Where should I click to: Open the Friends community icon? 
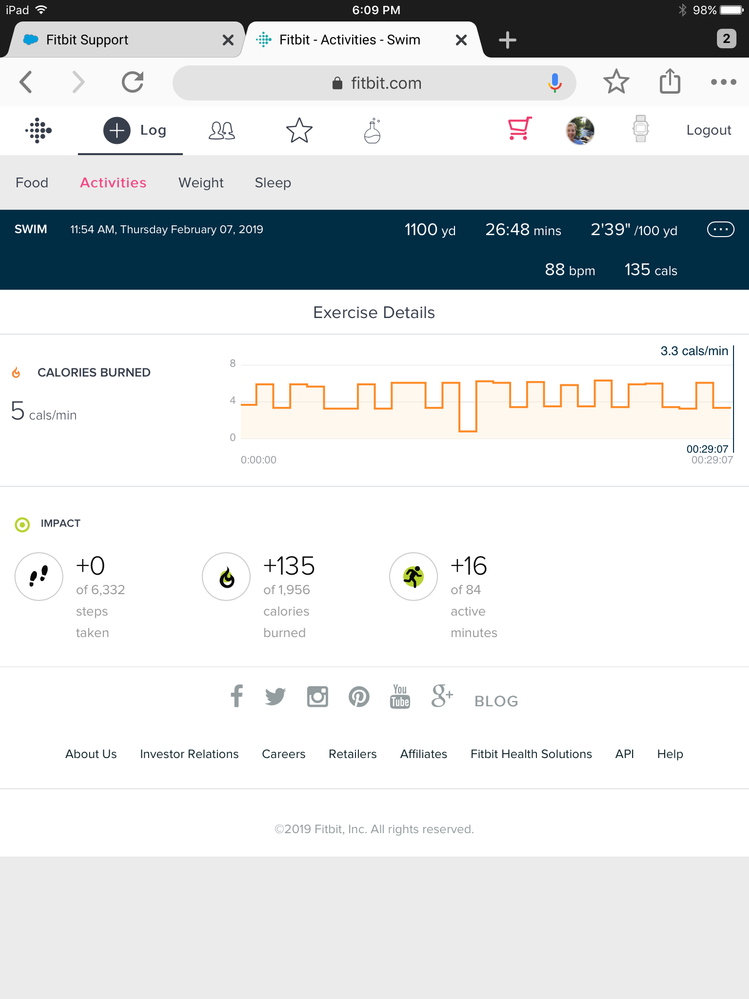[x=222, y=130]
